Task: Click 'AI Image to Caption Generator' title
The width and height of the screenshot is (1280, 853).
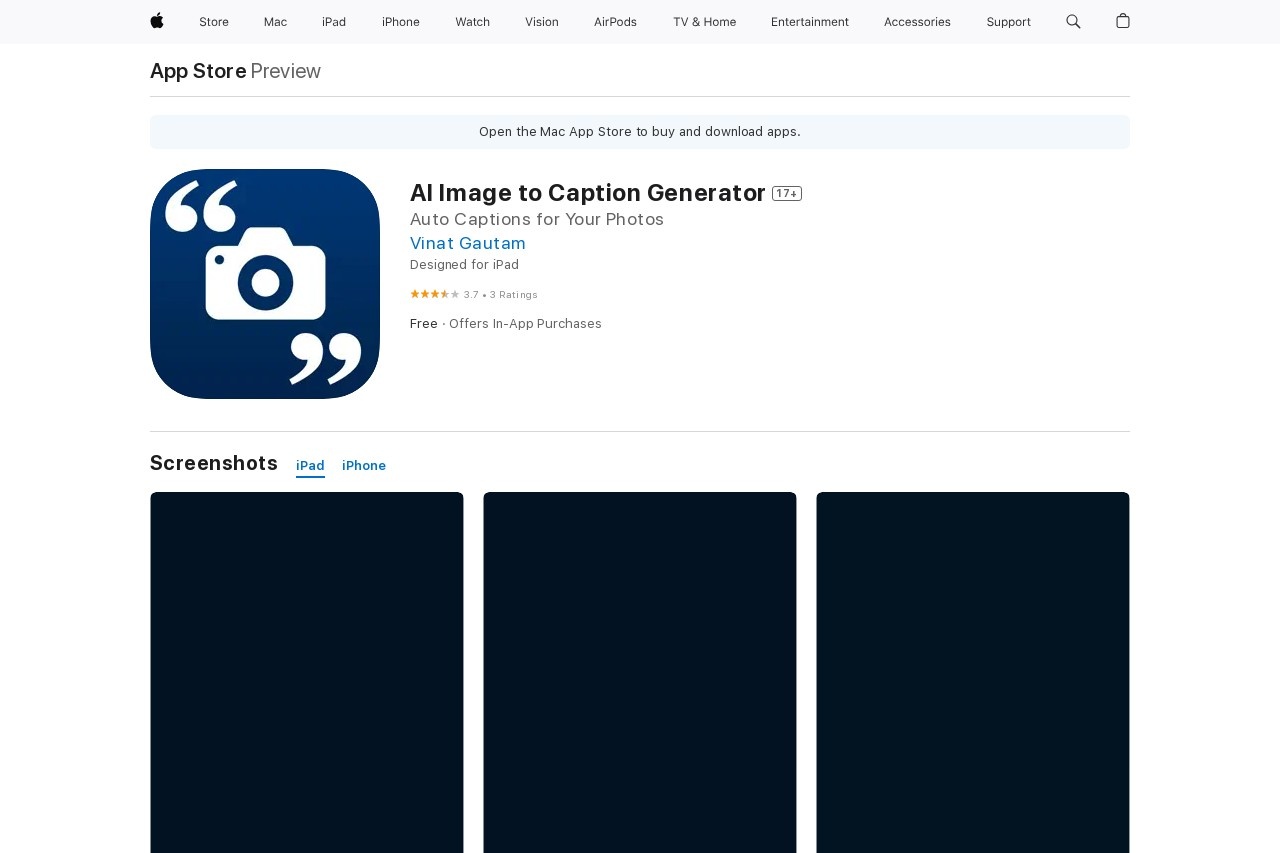Action: click(588, 193)
